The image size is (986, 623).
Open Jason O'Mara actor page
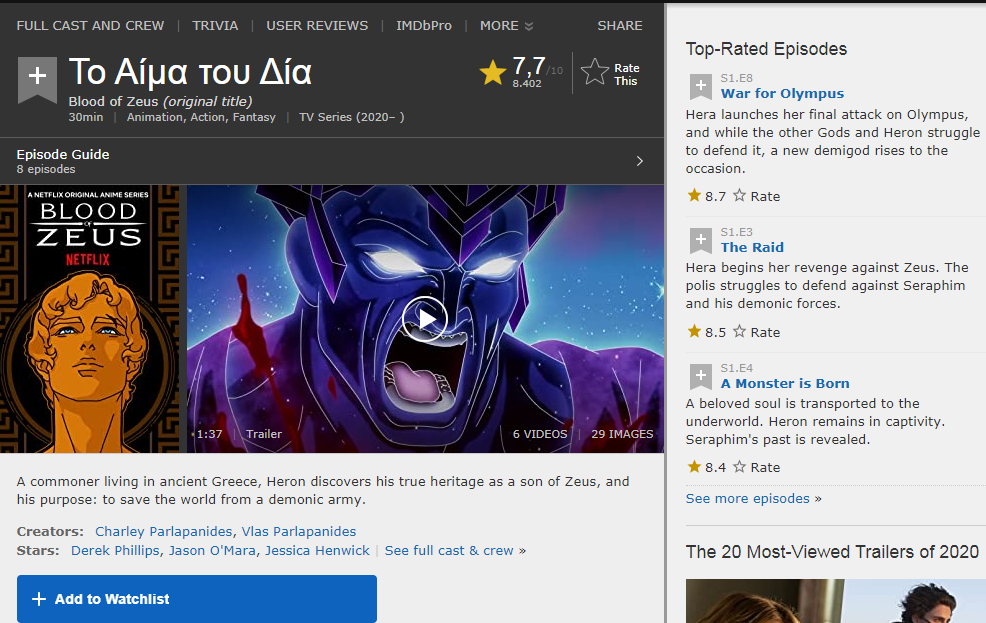pos(212,551)
